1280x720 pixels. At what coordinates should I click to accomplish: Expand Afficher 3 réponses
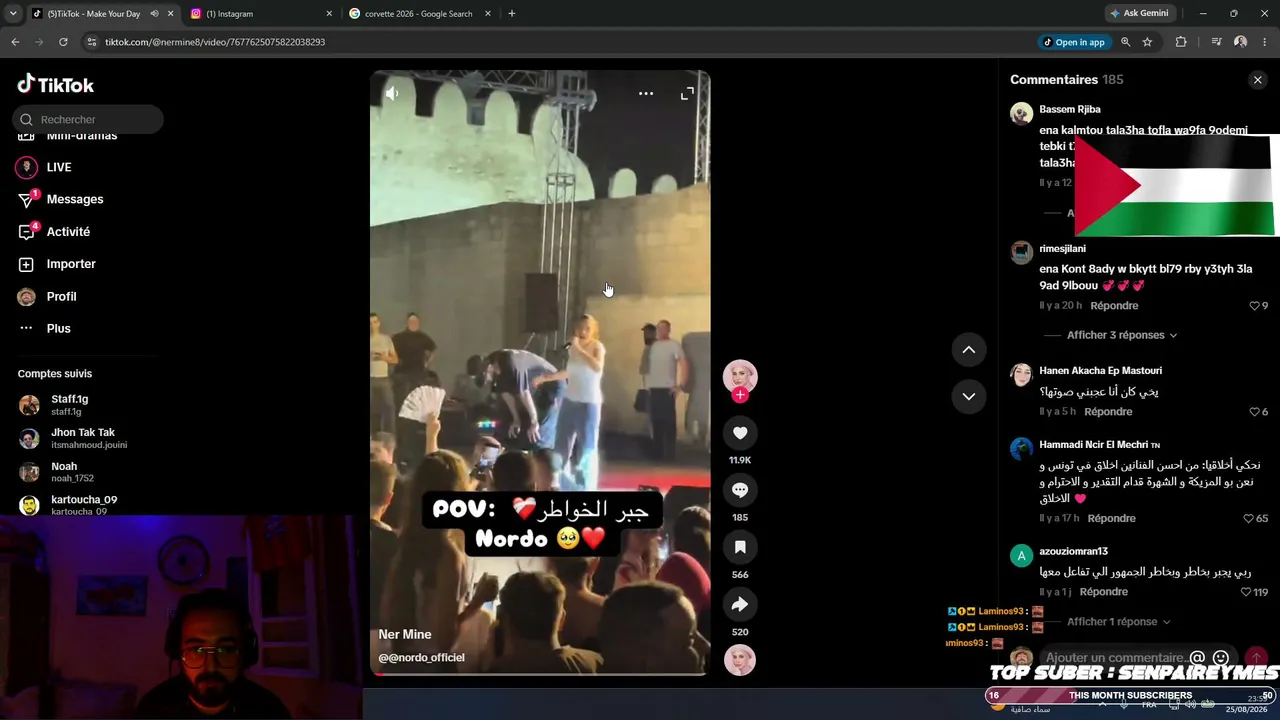point(1122,335)
